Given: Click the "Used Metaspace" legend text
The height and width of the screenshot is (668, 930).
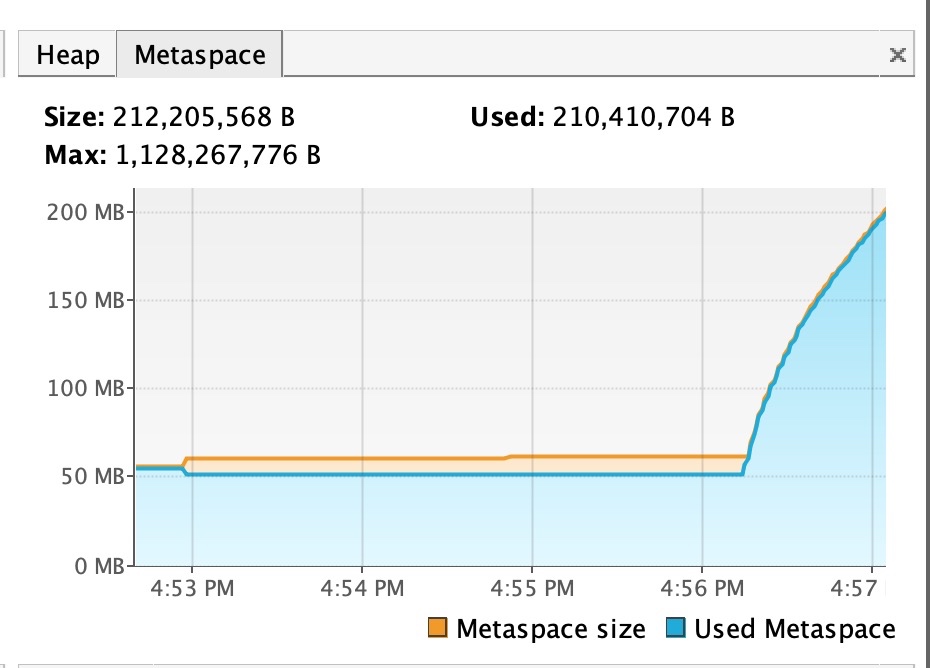Looking at the screenshot, I should (795, 629).
